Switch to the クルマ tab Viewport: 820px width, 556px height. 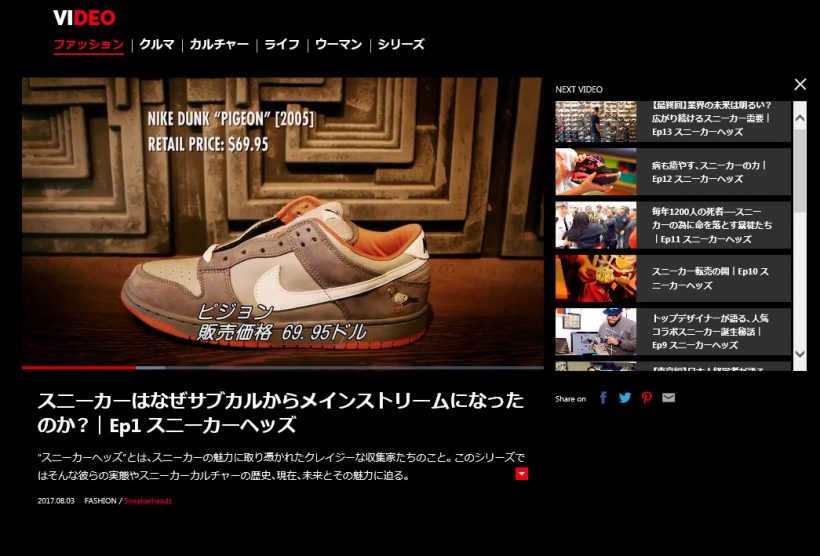(x=157, y=45)
